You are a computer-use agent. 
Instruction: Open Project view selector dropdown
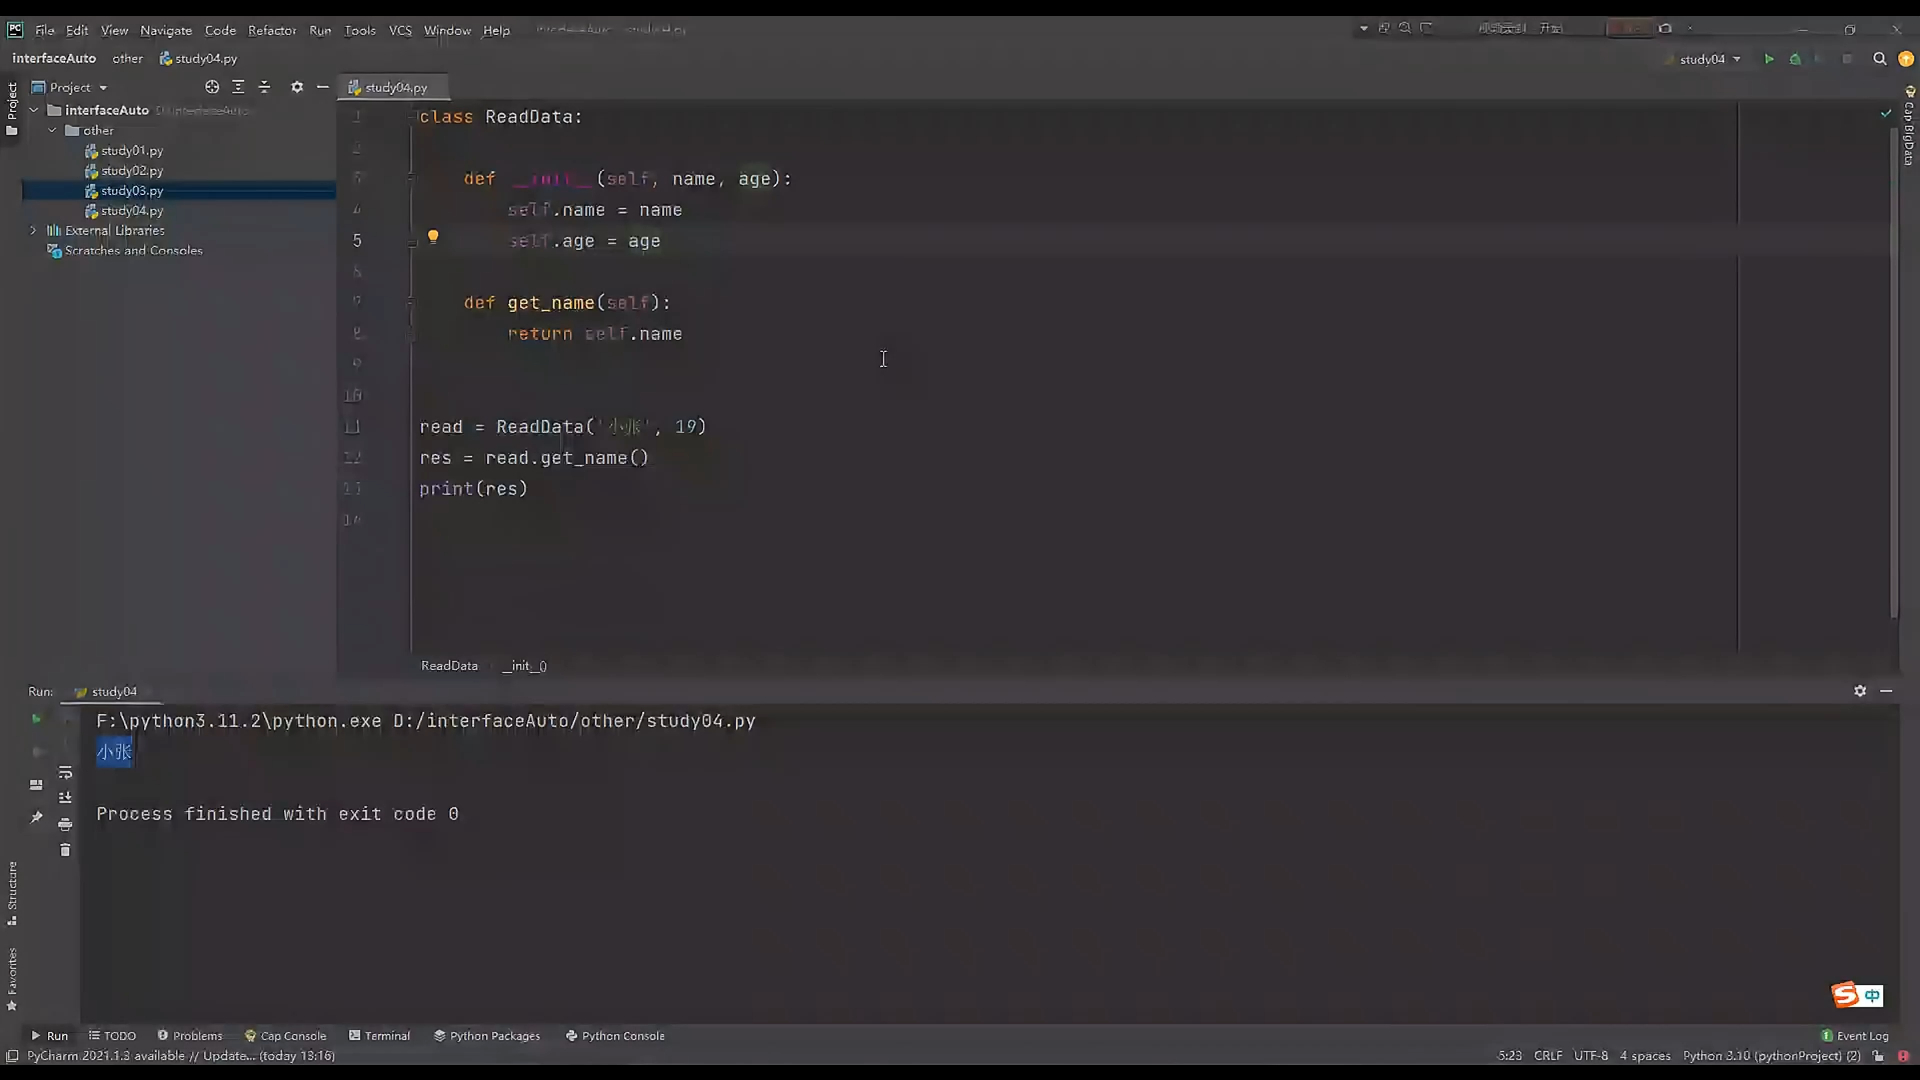click(x=69, y=87)
